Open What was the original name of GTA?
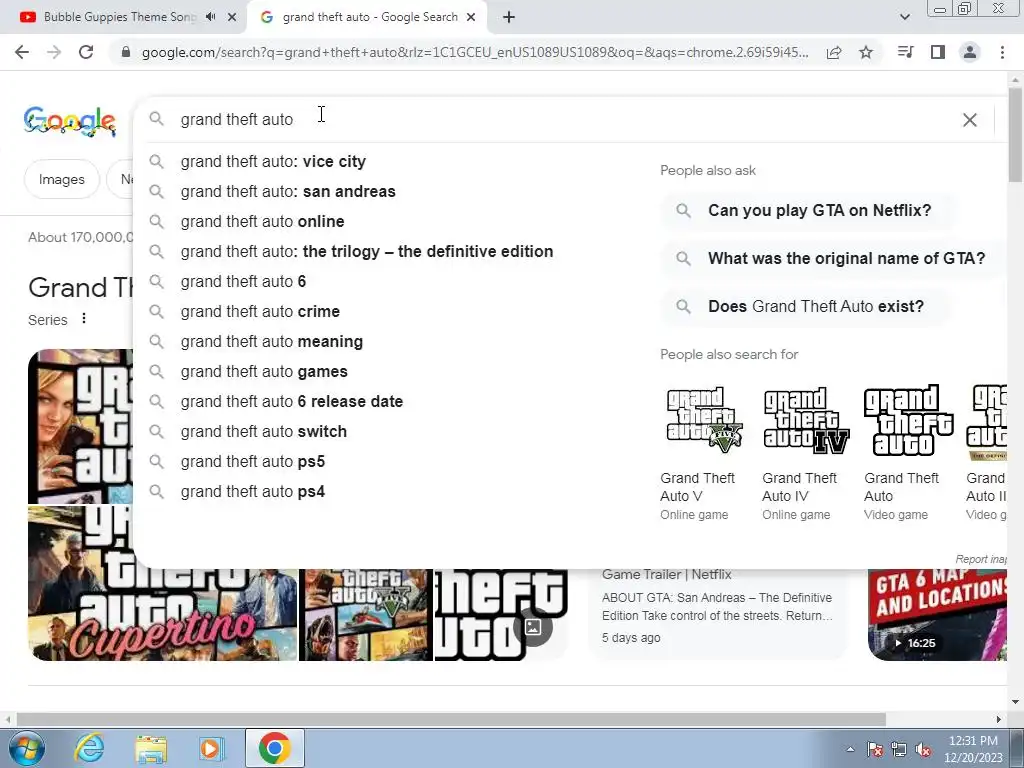1024x768 pixels. pyautogui.click(x=833, y=259)
